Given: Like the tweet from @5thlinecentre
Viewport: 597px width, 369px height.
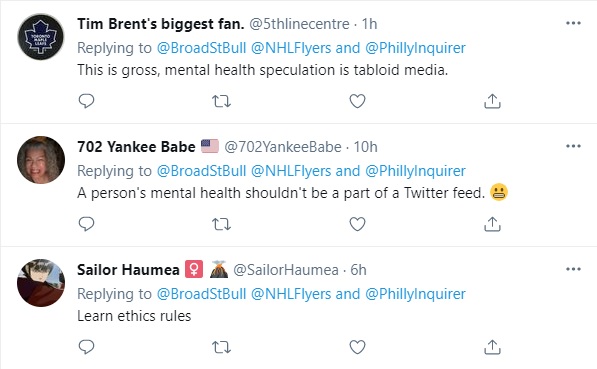Looking at the screenshot, I should coord(357,101).
